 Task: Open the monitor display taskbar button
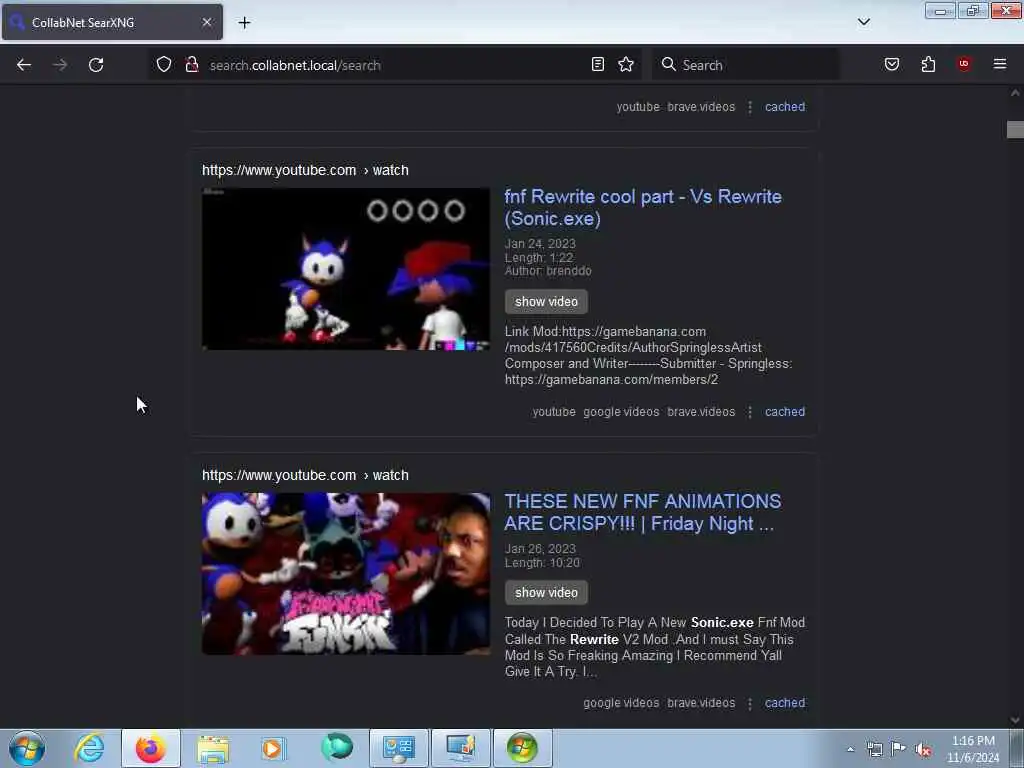[x=460, y=748]
